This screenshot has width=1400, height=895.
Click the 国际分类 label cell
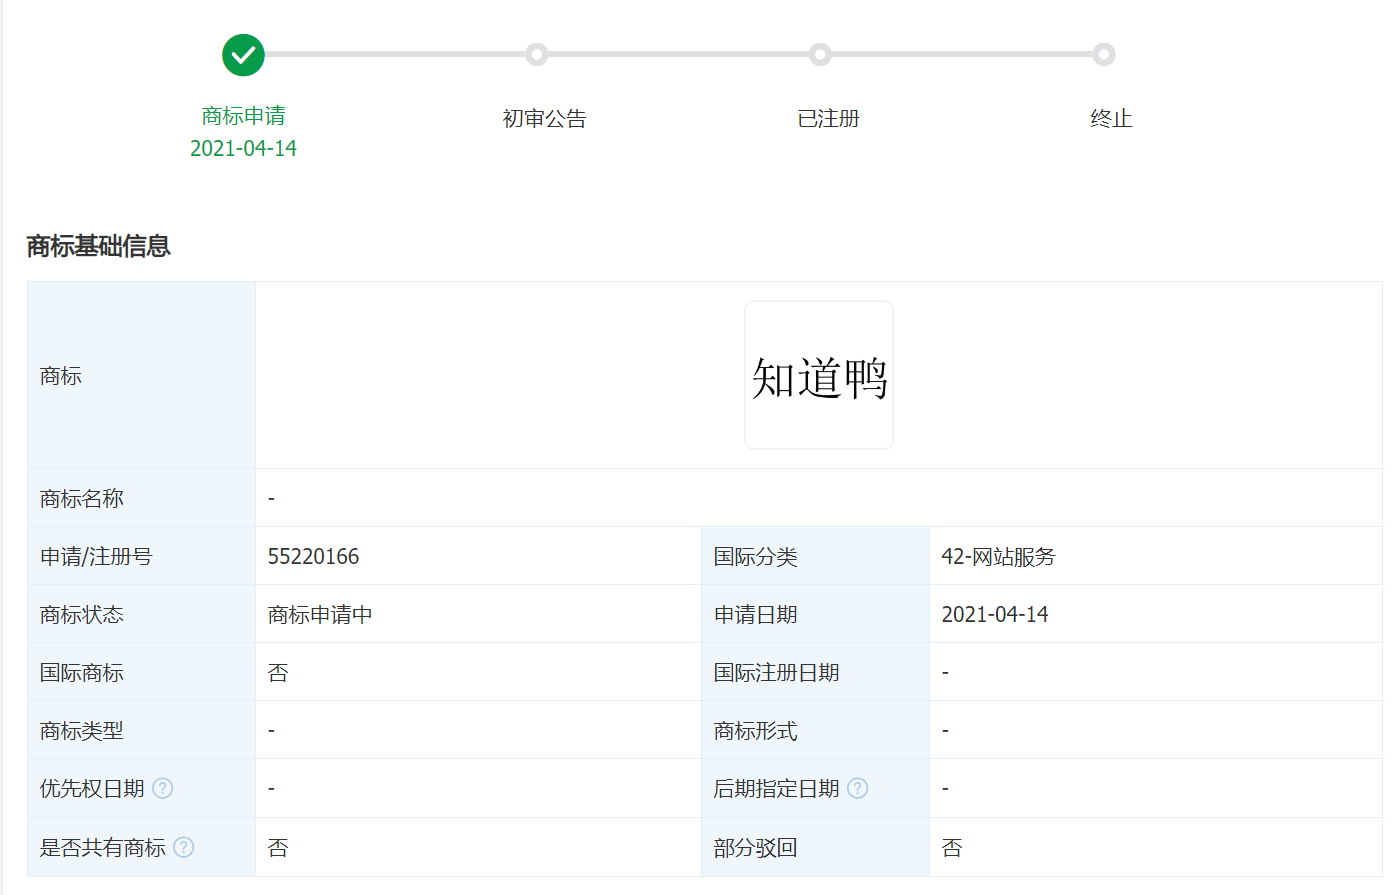click(815, 556)
